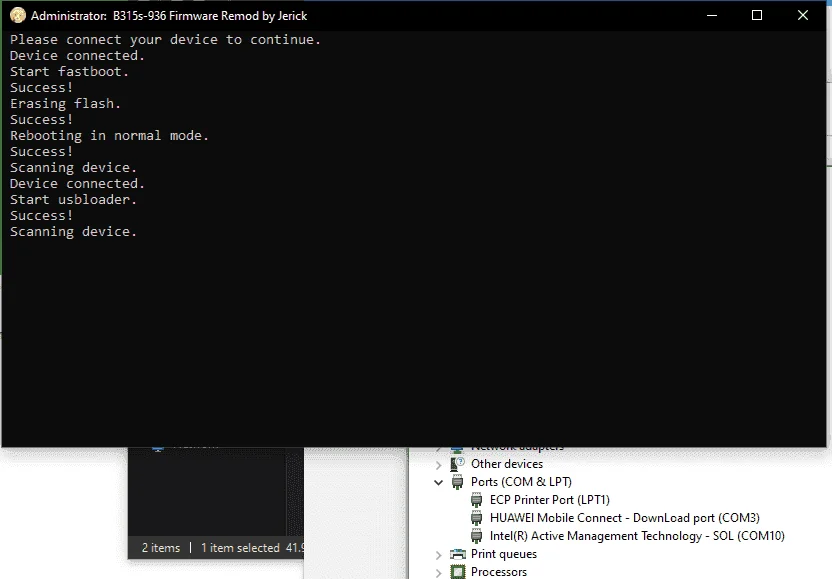Select the Ports (COM & LPT) category icon
The width and height of the screenshot is (832, 579).
[x=457, y=482]
